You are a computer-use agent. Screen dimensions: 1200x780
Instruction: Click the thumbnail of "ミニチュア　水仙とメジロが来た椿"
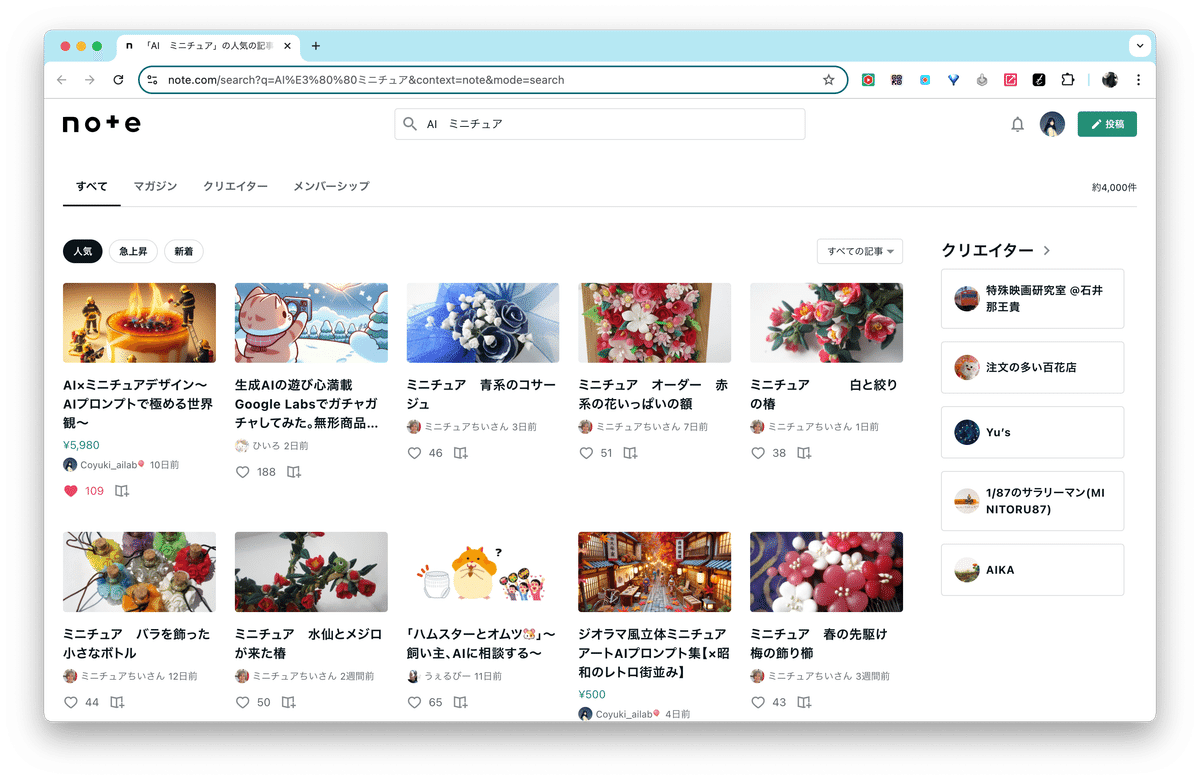click(310, 571)
